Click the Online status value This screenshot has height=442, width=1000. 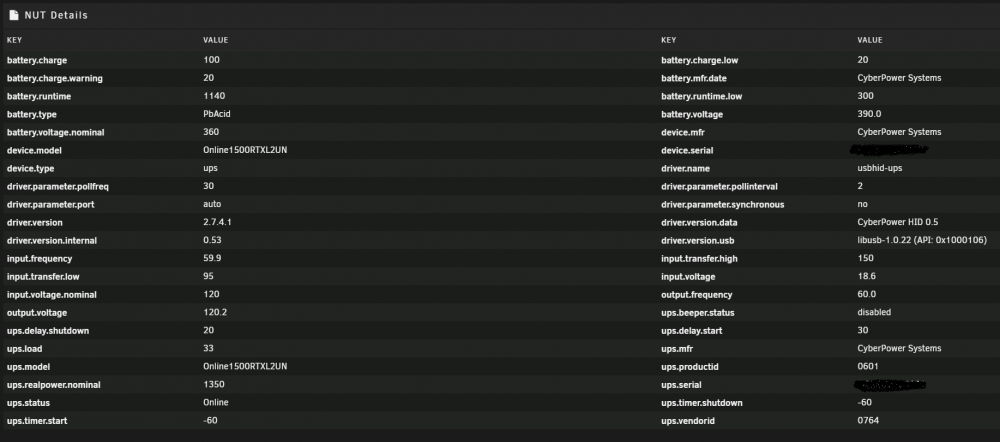point(216,402)
